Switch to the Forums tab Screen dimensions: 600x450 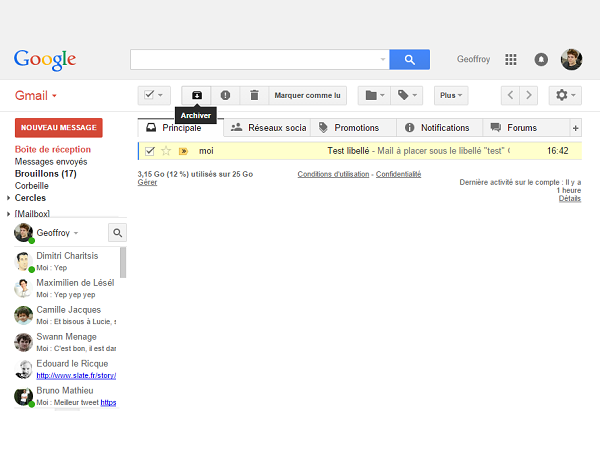tap(526, 127)
